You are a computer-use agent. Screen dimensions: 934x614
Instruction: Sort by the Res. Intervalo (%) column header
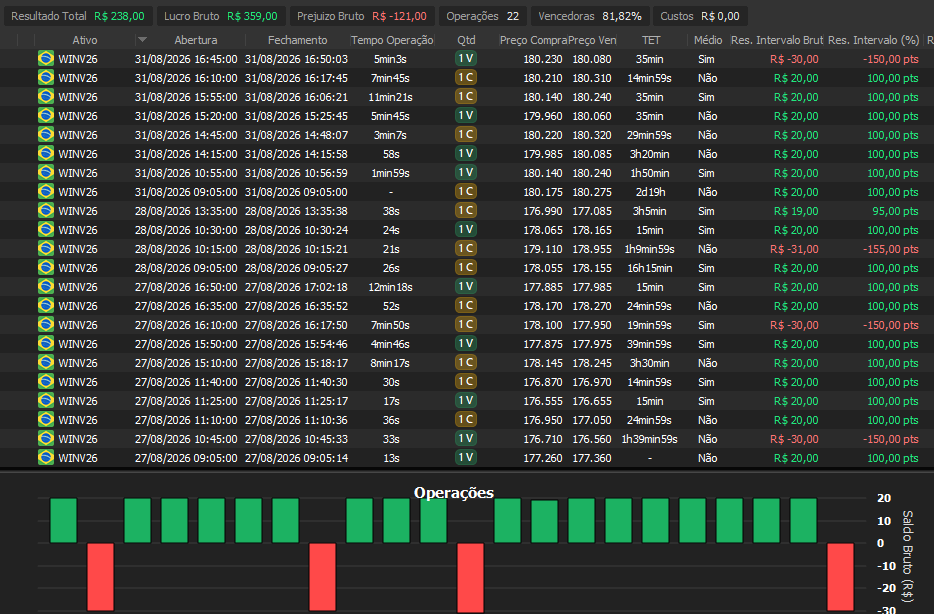(874, 40)
